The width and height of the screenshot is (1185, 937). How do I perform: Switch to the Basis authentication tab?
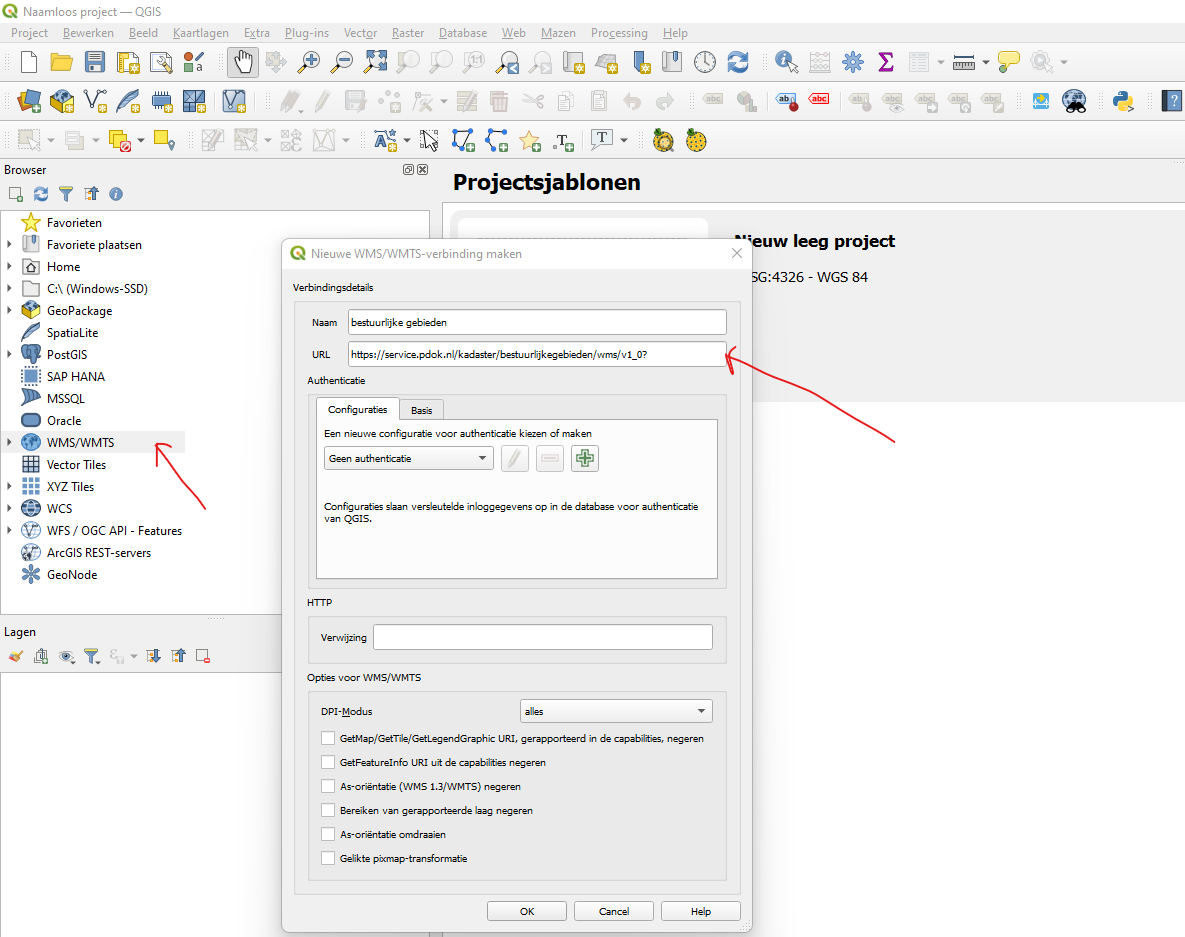tap(422, 410)
